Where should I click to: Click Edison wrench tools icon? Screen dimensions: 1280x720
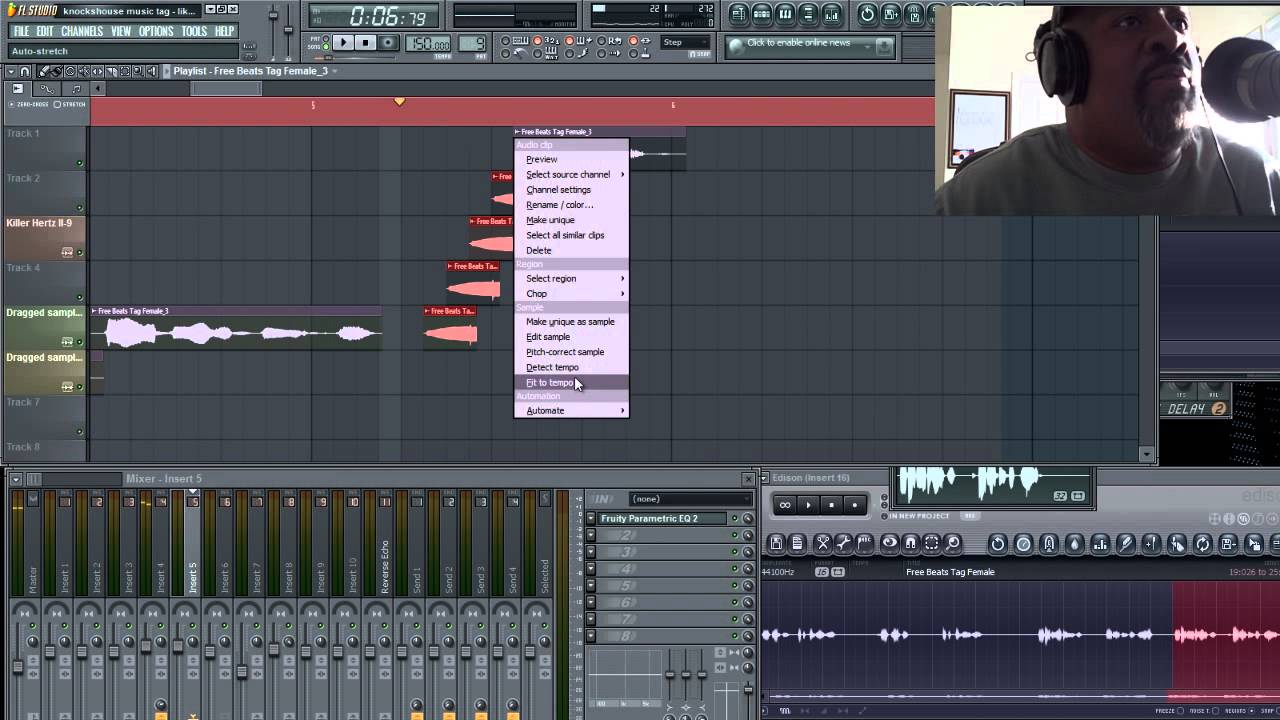coord(844,544)
